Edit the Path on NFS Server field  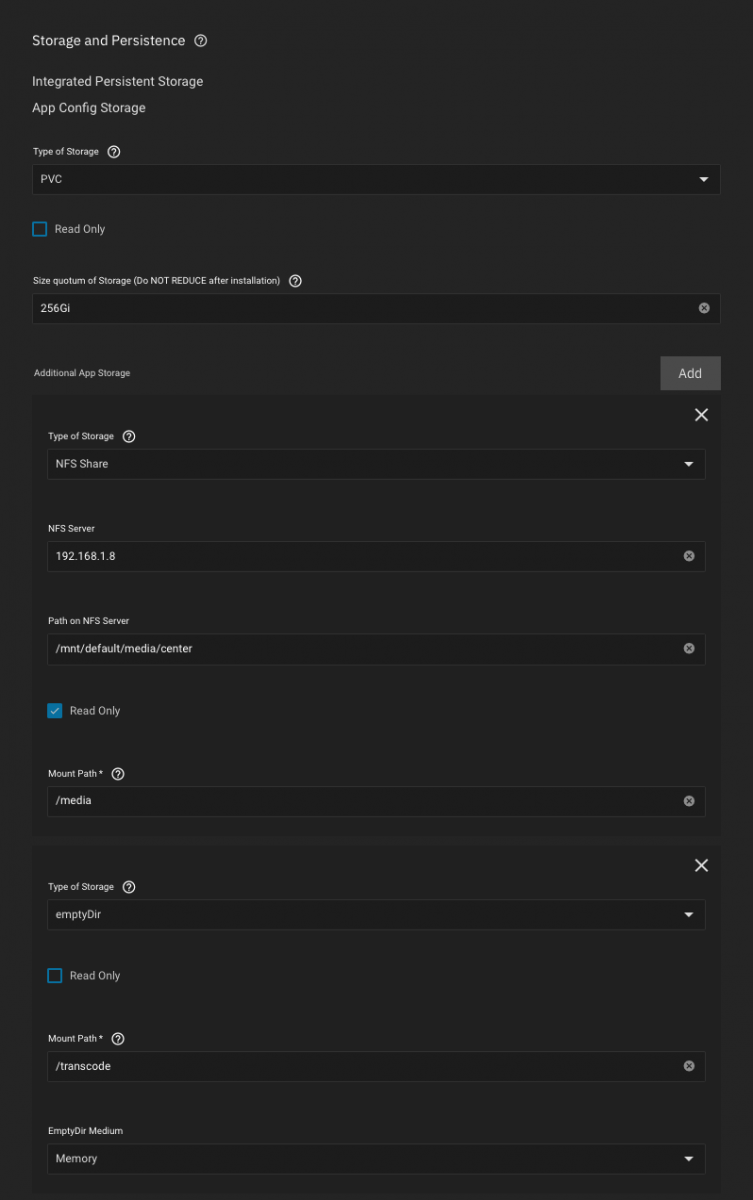tap(360, 648)
